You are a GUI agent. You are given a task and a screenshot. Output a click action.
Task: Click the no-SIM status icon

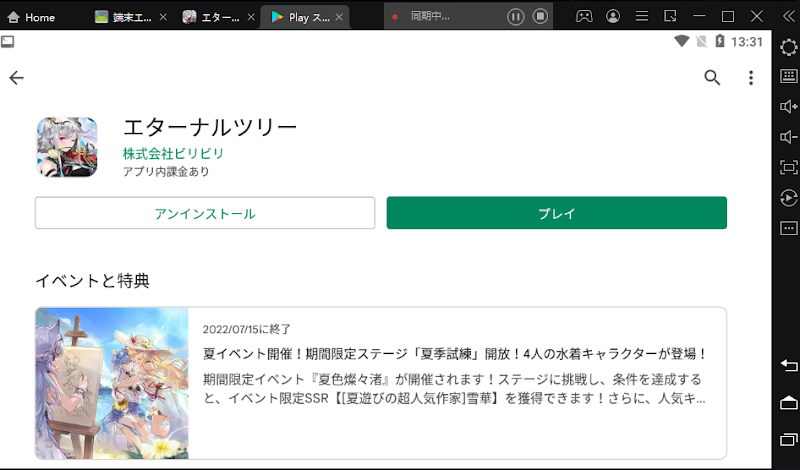point(702,41)
